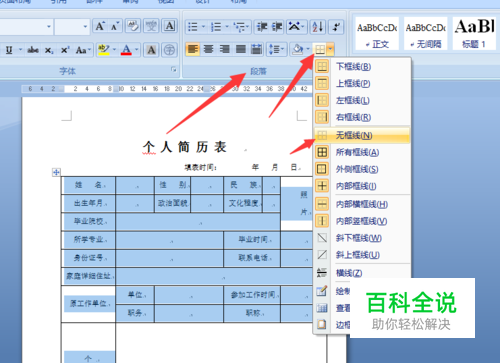Screen dimensions: 500x363
Task: Expand the font color dropdown arrow
Action: pos(137,50)
